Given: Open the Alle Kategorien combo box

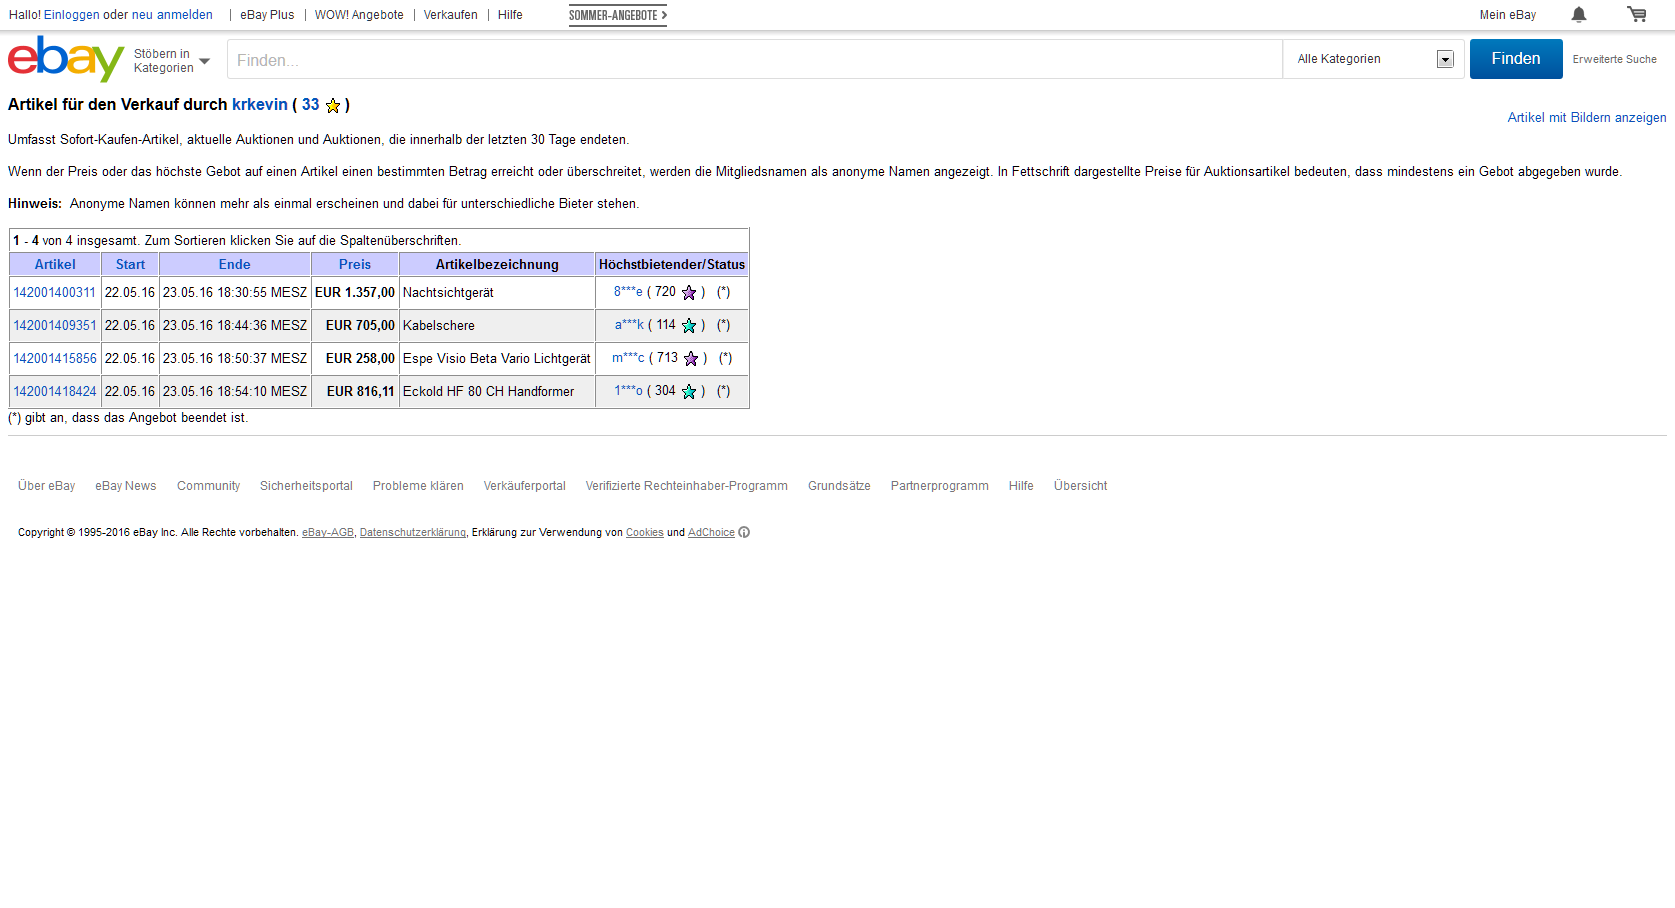Looking at the screenshot, I should coord(1373,59).
